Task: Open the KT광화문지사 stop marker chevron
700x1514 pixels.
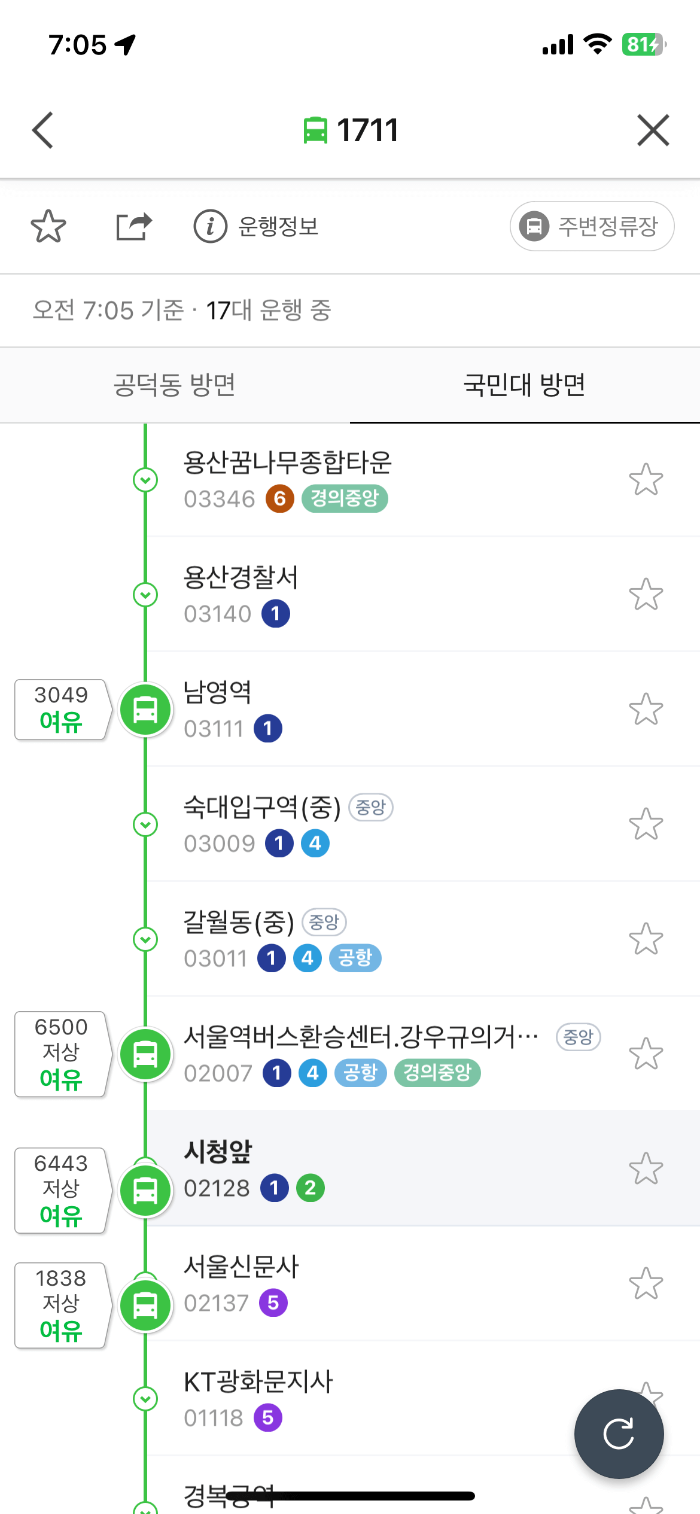Action: tap(146, 1399)
